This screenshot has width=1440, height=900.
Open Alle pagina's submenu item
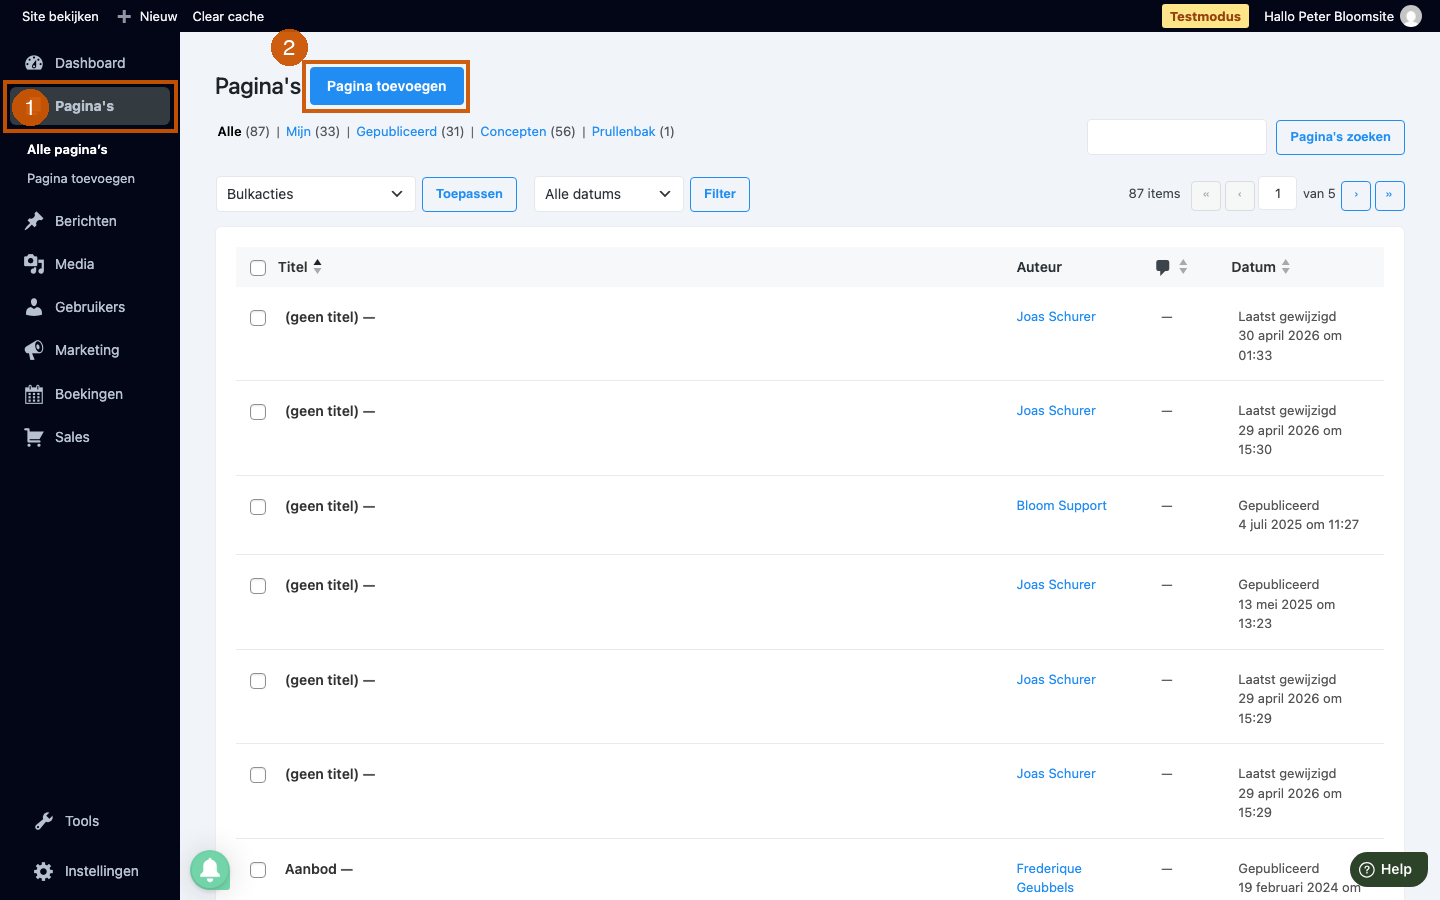(x=67, y=149)
